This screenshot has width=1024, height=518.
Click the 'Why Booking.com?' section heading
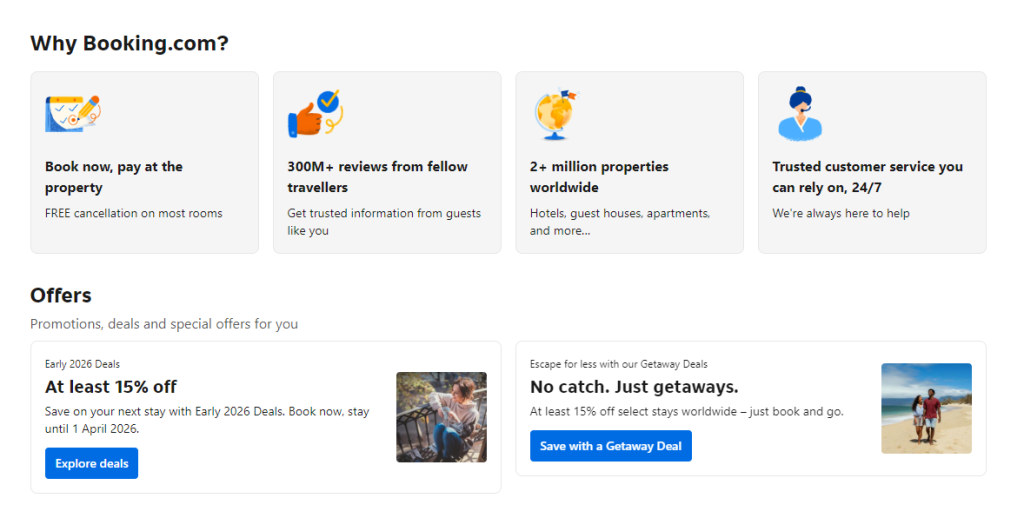click(129, 44)
